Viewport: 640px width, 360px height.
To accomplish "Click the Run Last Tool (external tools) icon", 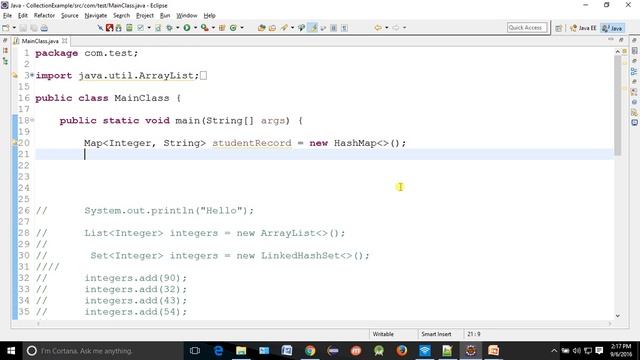I will coord(204,28).
